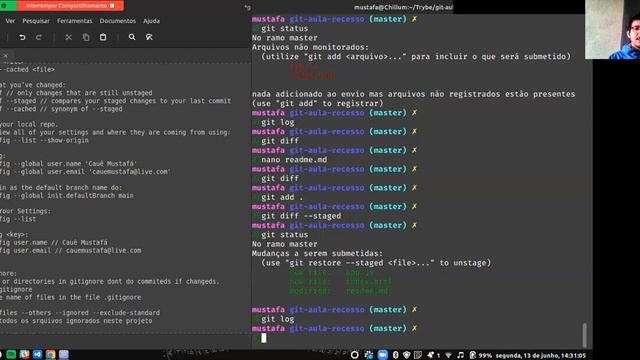Open the purple app icon in taskbar
This screenshot has width=640, height=360.
pos(64,354)
